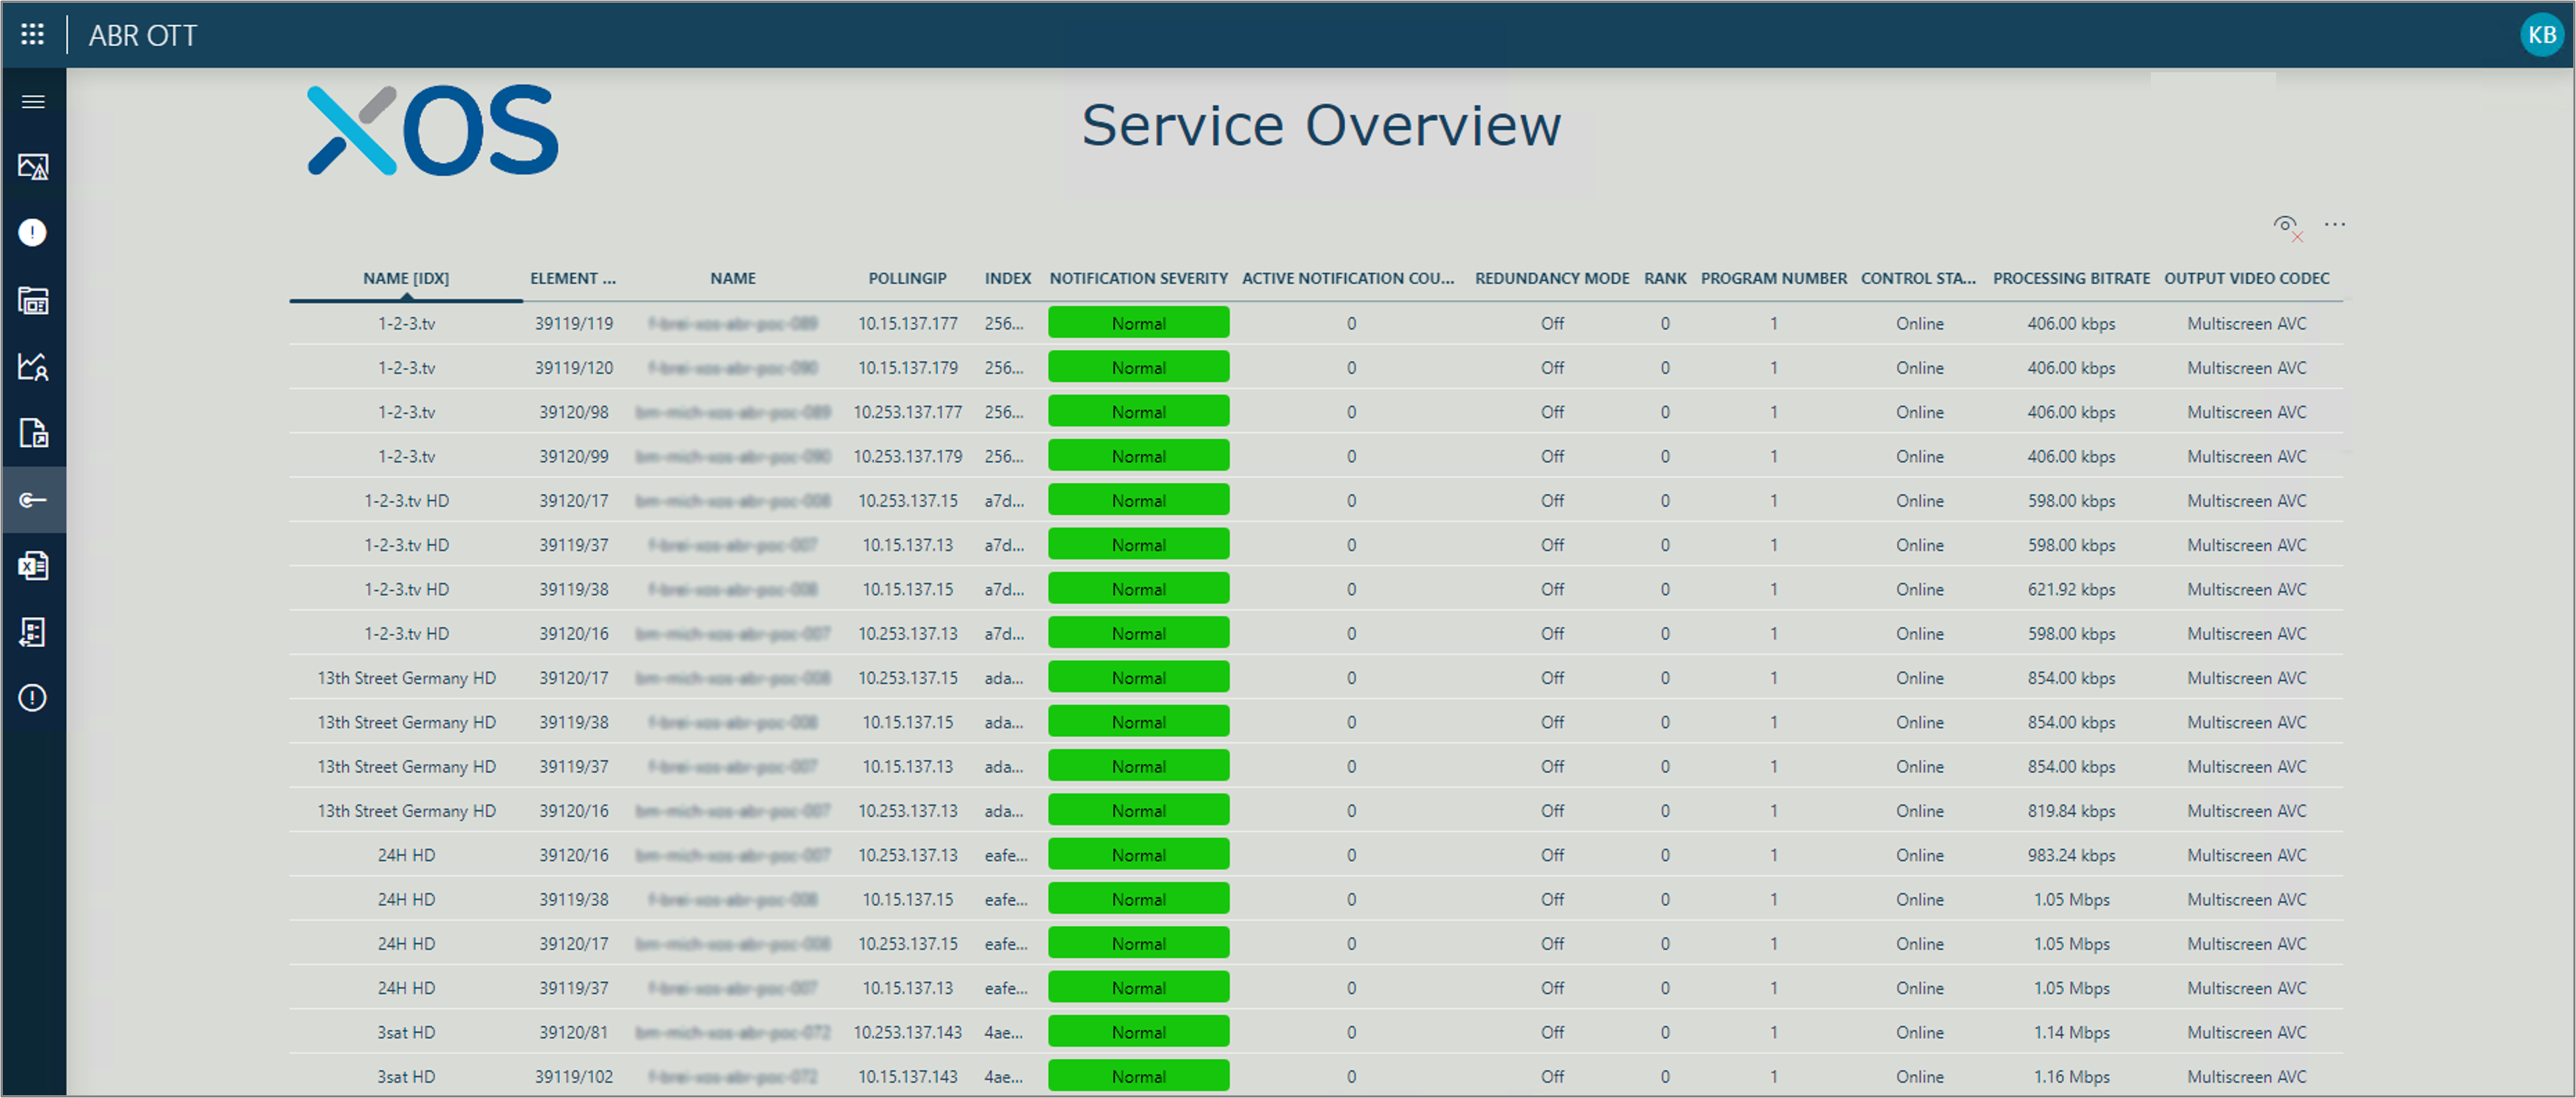Open the app launcher grid icon
This screenshot has height=1098, width=2576.
pos(32,34)
